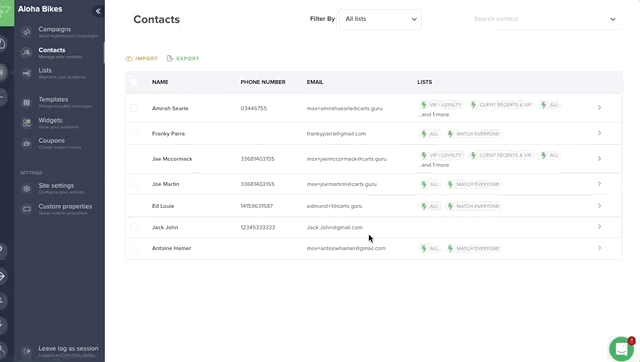
Task: Click the Campaigns megaphone icon
Action: (27, 32)
